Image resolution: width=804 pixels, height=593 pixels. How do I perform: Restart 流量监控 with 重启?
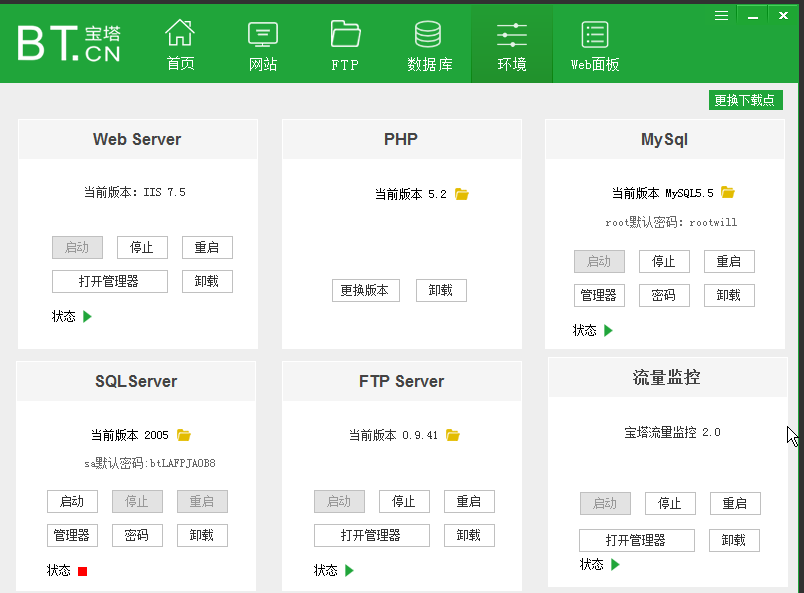point(735,503)
